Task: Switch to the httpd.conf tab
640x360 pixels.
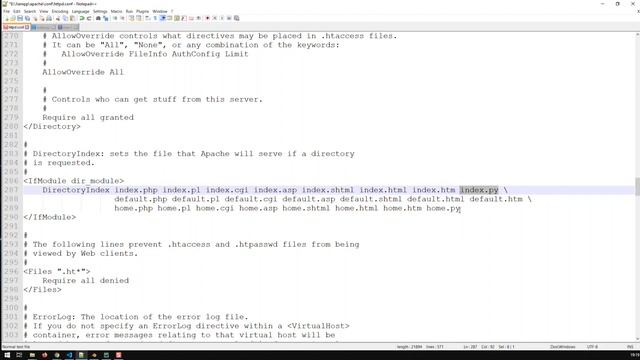Action: [x=16, y=27]
